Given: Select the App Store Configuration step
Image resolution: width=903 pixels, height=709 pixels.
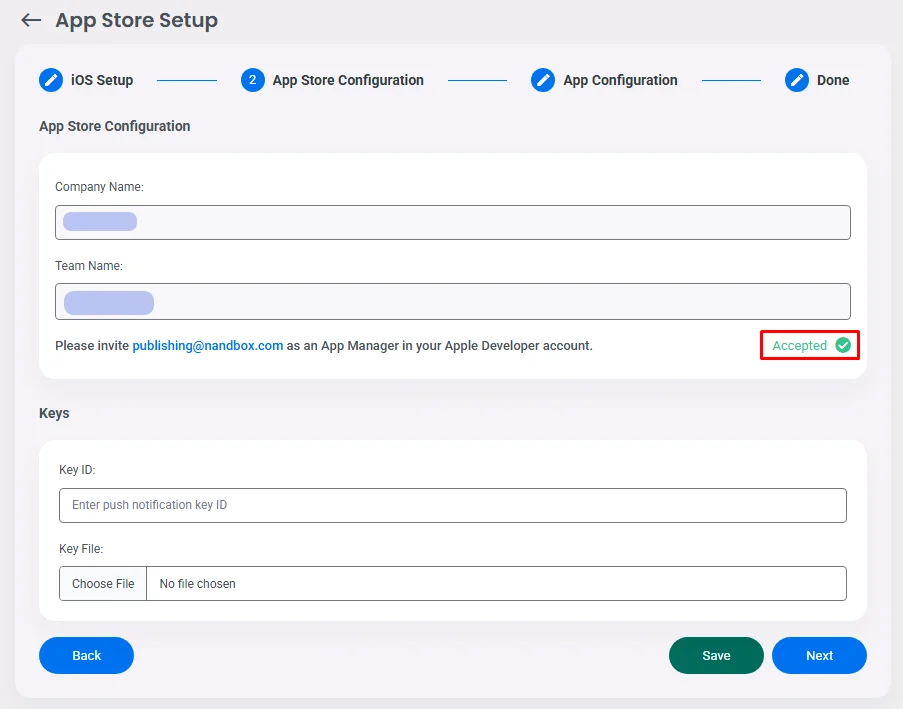Looking at the screenshot, I should 348,80.
